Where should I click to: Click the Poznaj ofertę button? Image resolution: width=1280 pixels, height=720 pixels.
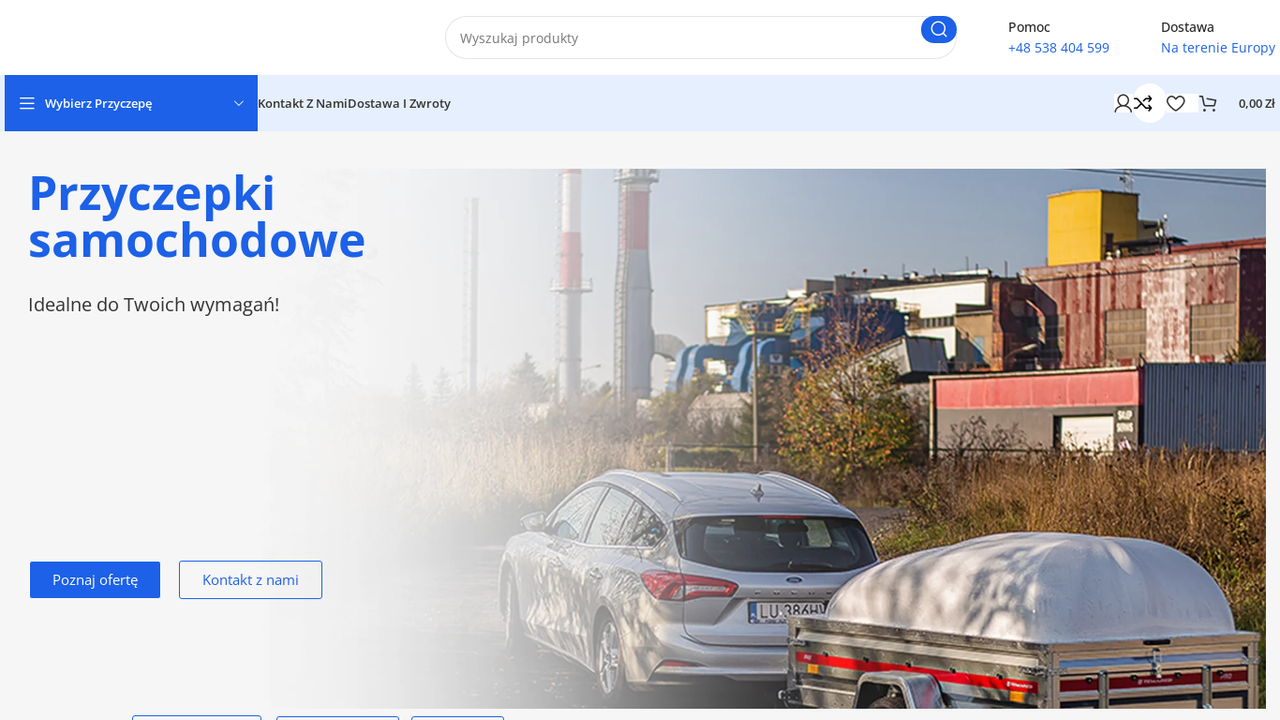pos(95,580)
